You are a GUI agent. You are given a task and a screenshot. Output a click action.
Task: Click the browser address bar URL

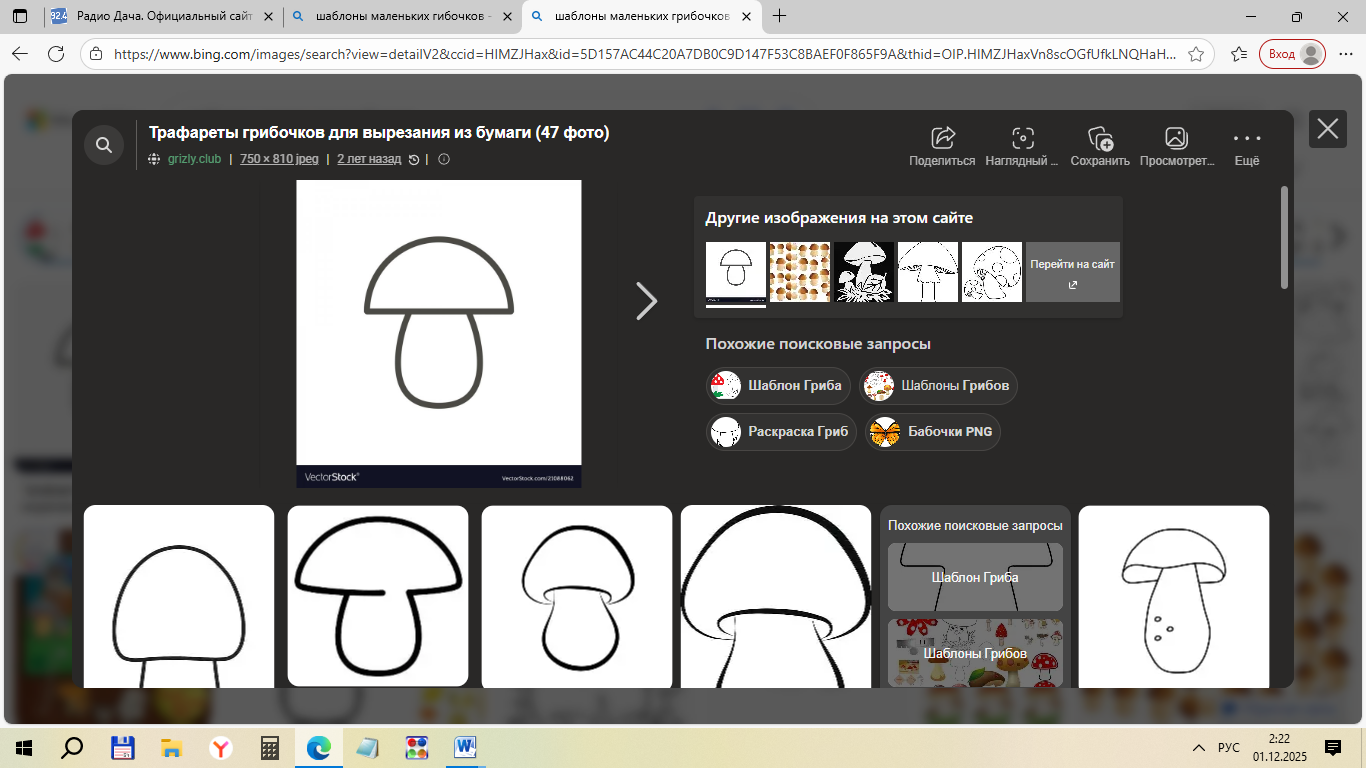point(640,54)
